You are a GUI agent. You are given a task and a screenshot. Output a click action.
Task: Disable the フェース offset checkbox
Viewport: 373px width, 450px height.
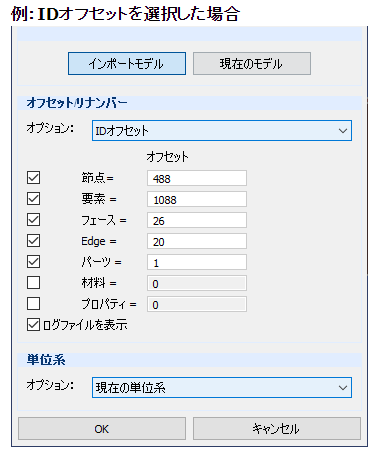33,220
